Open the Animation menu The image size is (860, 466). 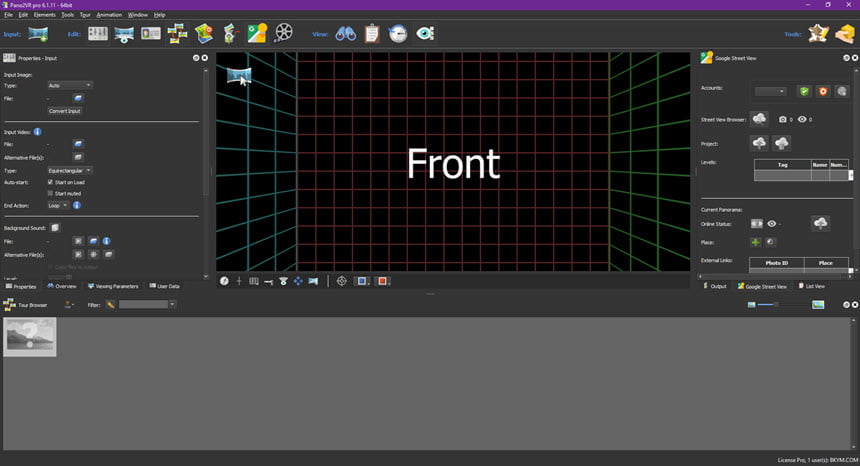109,15
